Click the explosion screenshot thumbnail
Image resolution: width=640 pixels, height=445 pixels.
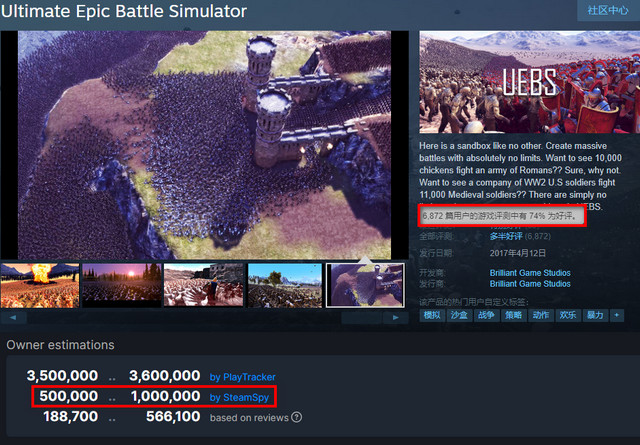(x=39, y=285)
